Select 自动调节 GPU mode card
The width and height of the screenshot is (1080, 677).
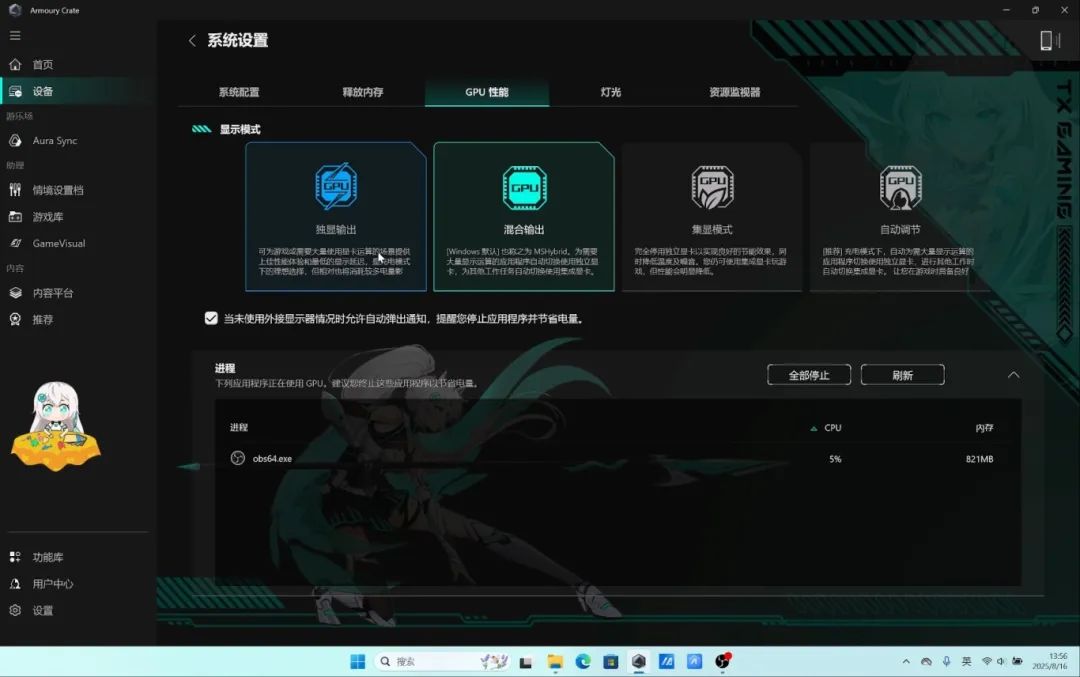coord(900,217)
